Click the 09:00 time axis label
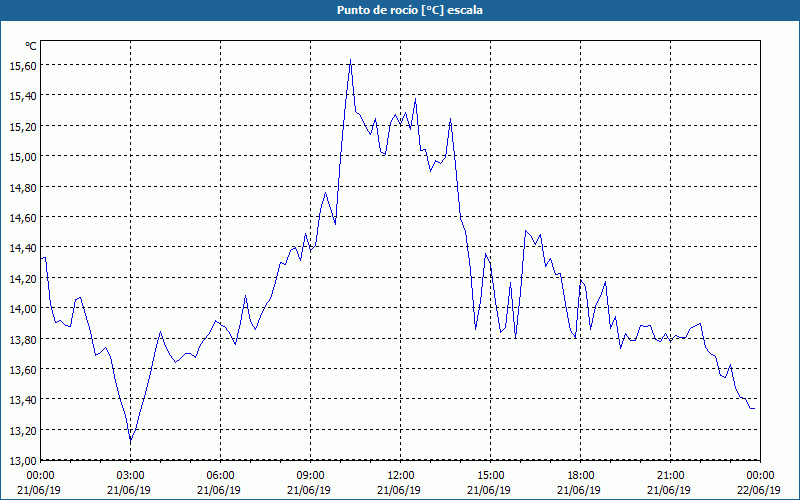 tap(310, 476)
